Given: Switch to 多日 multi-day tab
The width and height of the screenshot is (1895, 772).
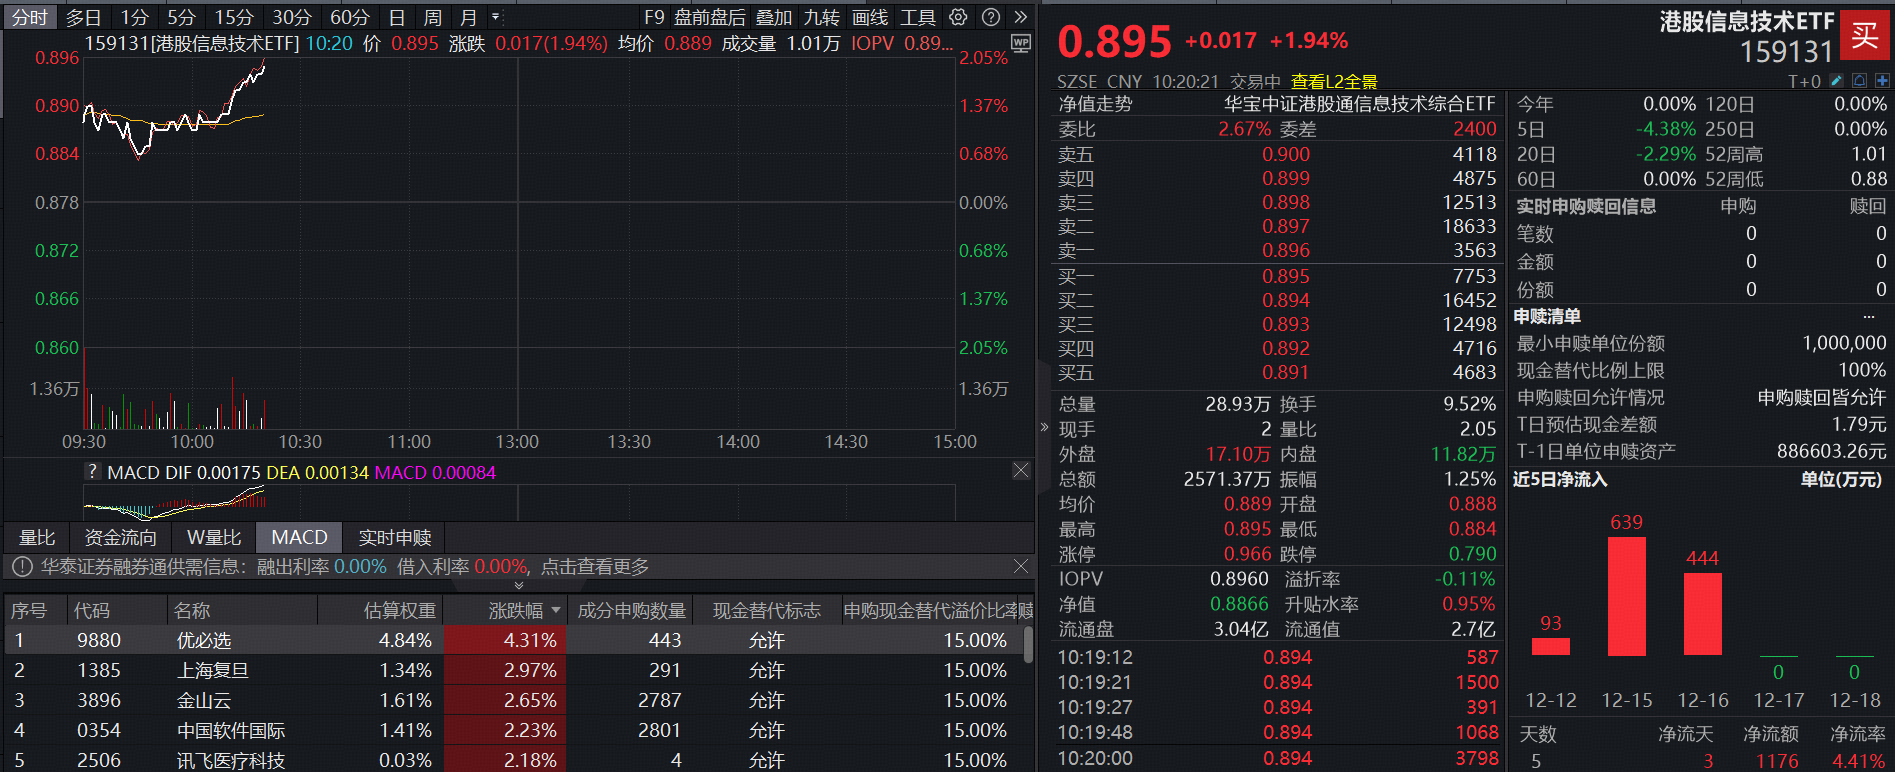Looking at the screenshot, I should point(84,17).
